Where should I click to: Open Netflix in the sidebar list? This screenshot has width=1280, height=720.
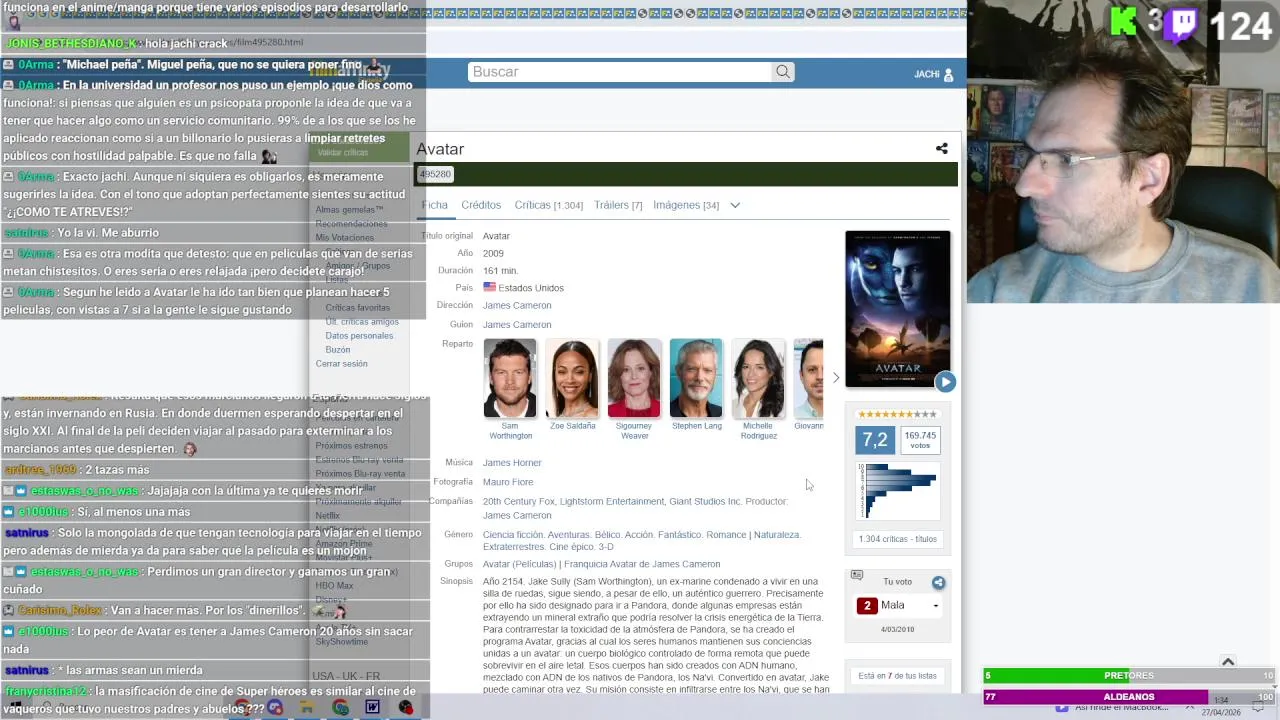(328, 516)
